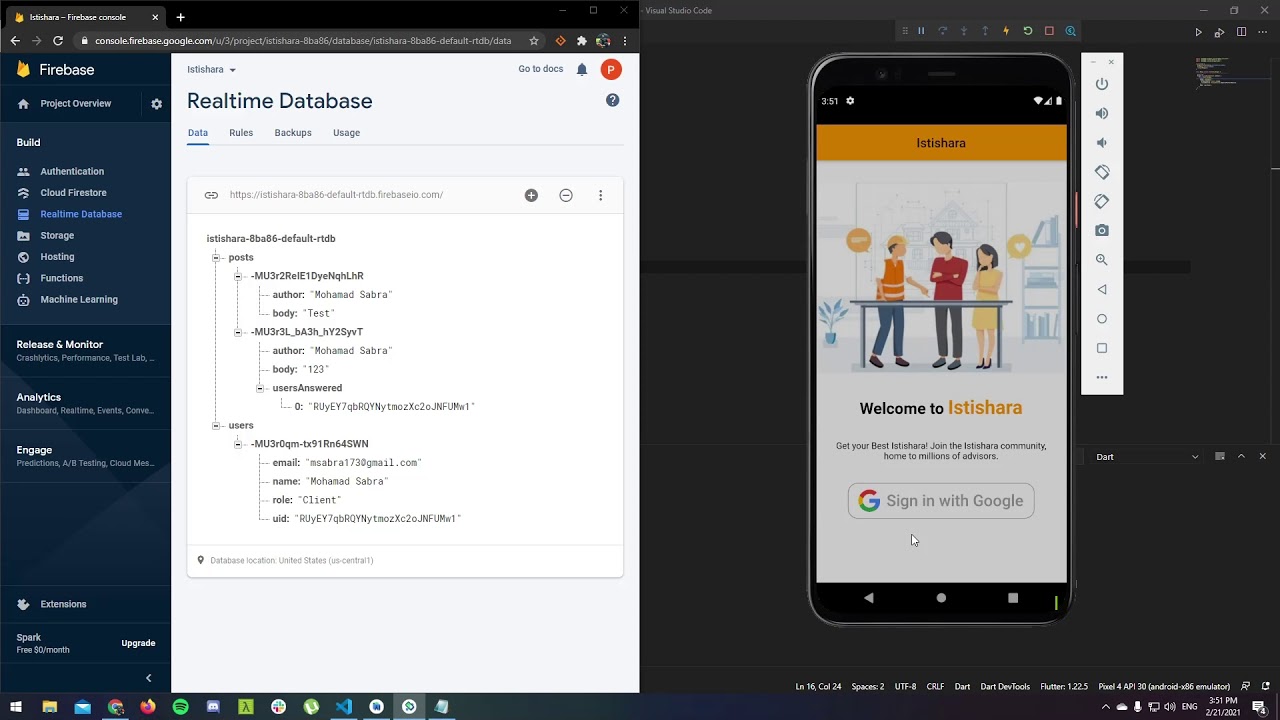This screenshot has width=1280, height=720.
Task: Open Hosting in Firebase sidebar
Action: 57,257
